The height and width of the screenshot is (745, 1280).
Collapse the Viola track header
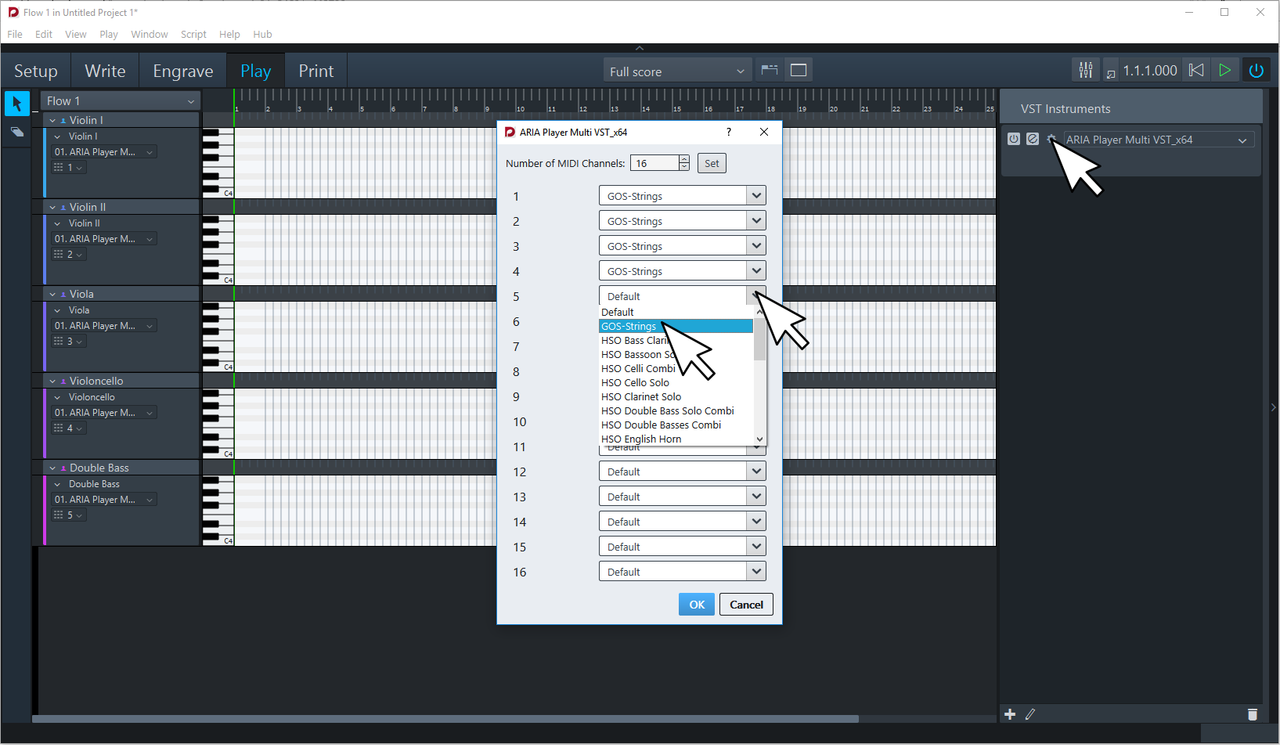click(52, 294)
